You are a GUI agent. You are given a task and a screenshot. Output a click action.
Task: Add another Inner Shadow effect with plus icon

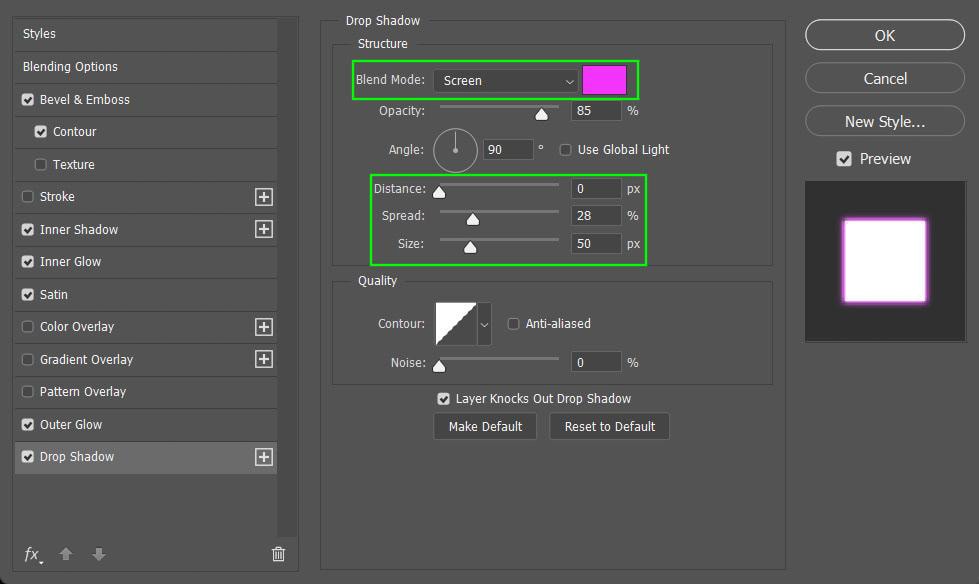263,229
